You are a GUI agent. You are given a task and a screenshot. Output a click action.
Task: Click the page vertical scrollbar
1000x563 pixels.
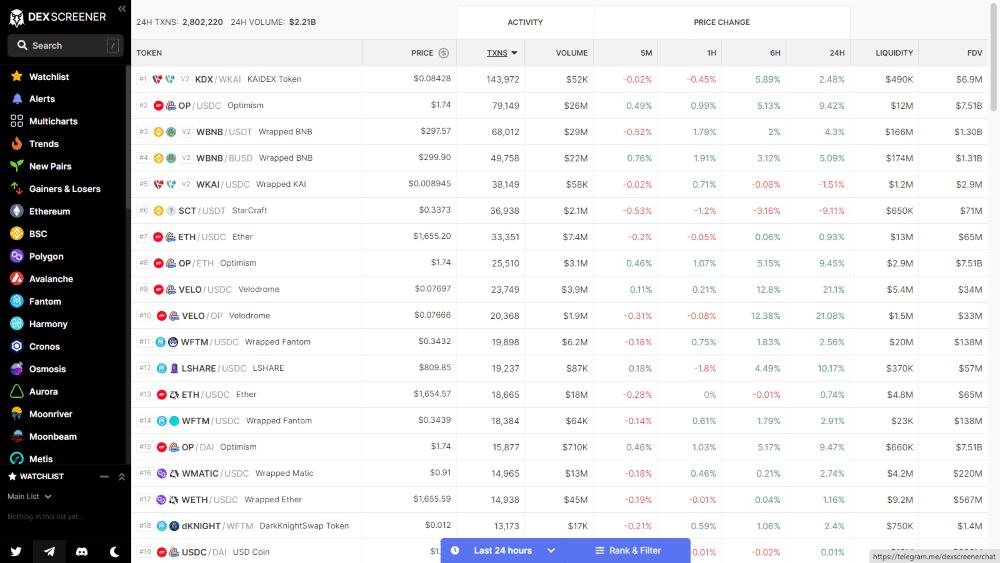click(x=993, y=57)
